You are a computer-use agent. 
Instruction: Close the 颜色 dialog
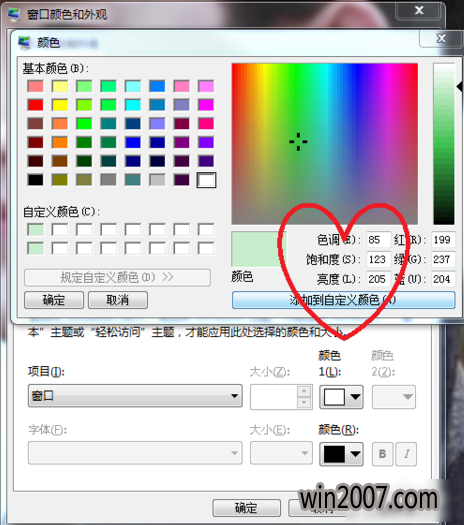441,38
